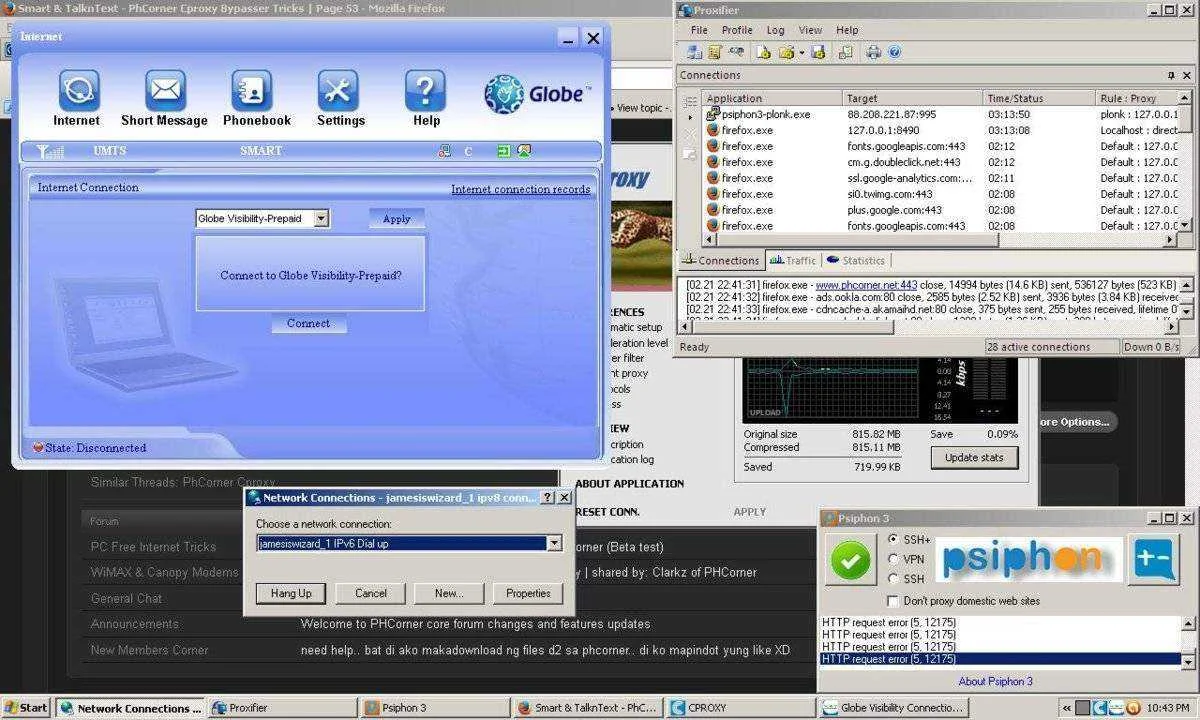Open the dropdown arrow beside Proxifier Open Profile icon
This screenshot has height=720, width=1200.
tap(801, 52)
